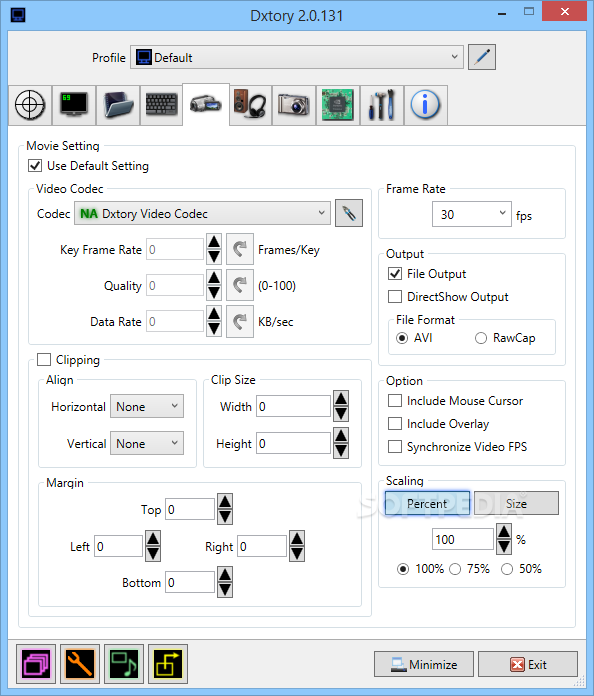Switch to the audio speaker-headphones tab

click(x=250, y=105)
